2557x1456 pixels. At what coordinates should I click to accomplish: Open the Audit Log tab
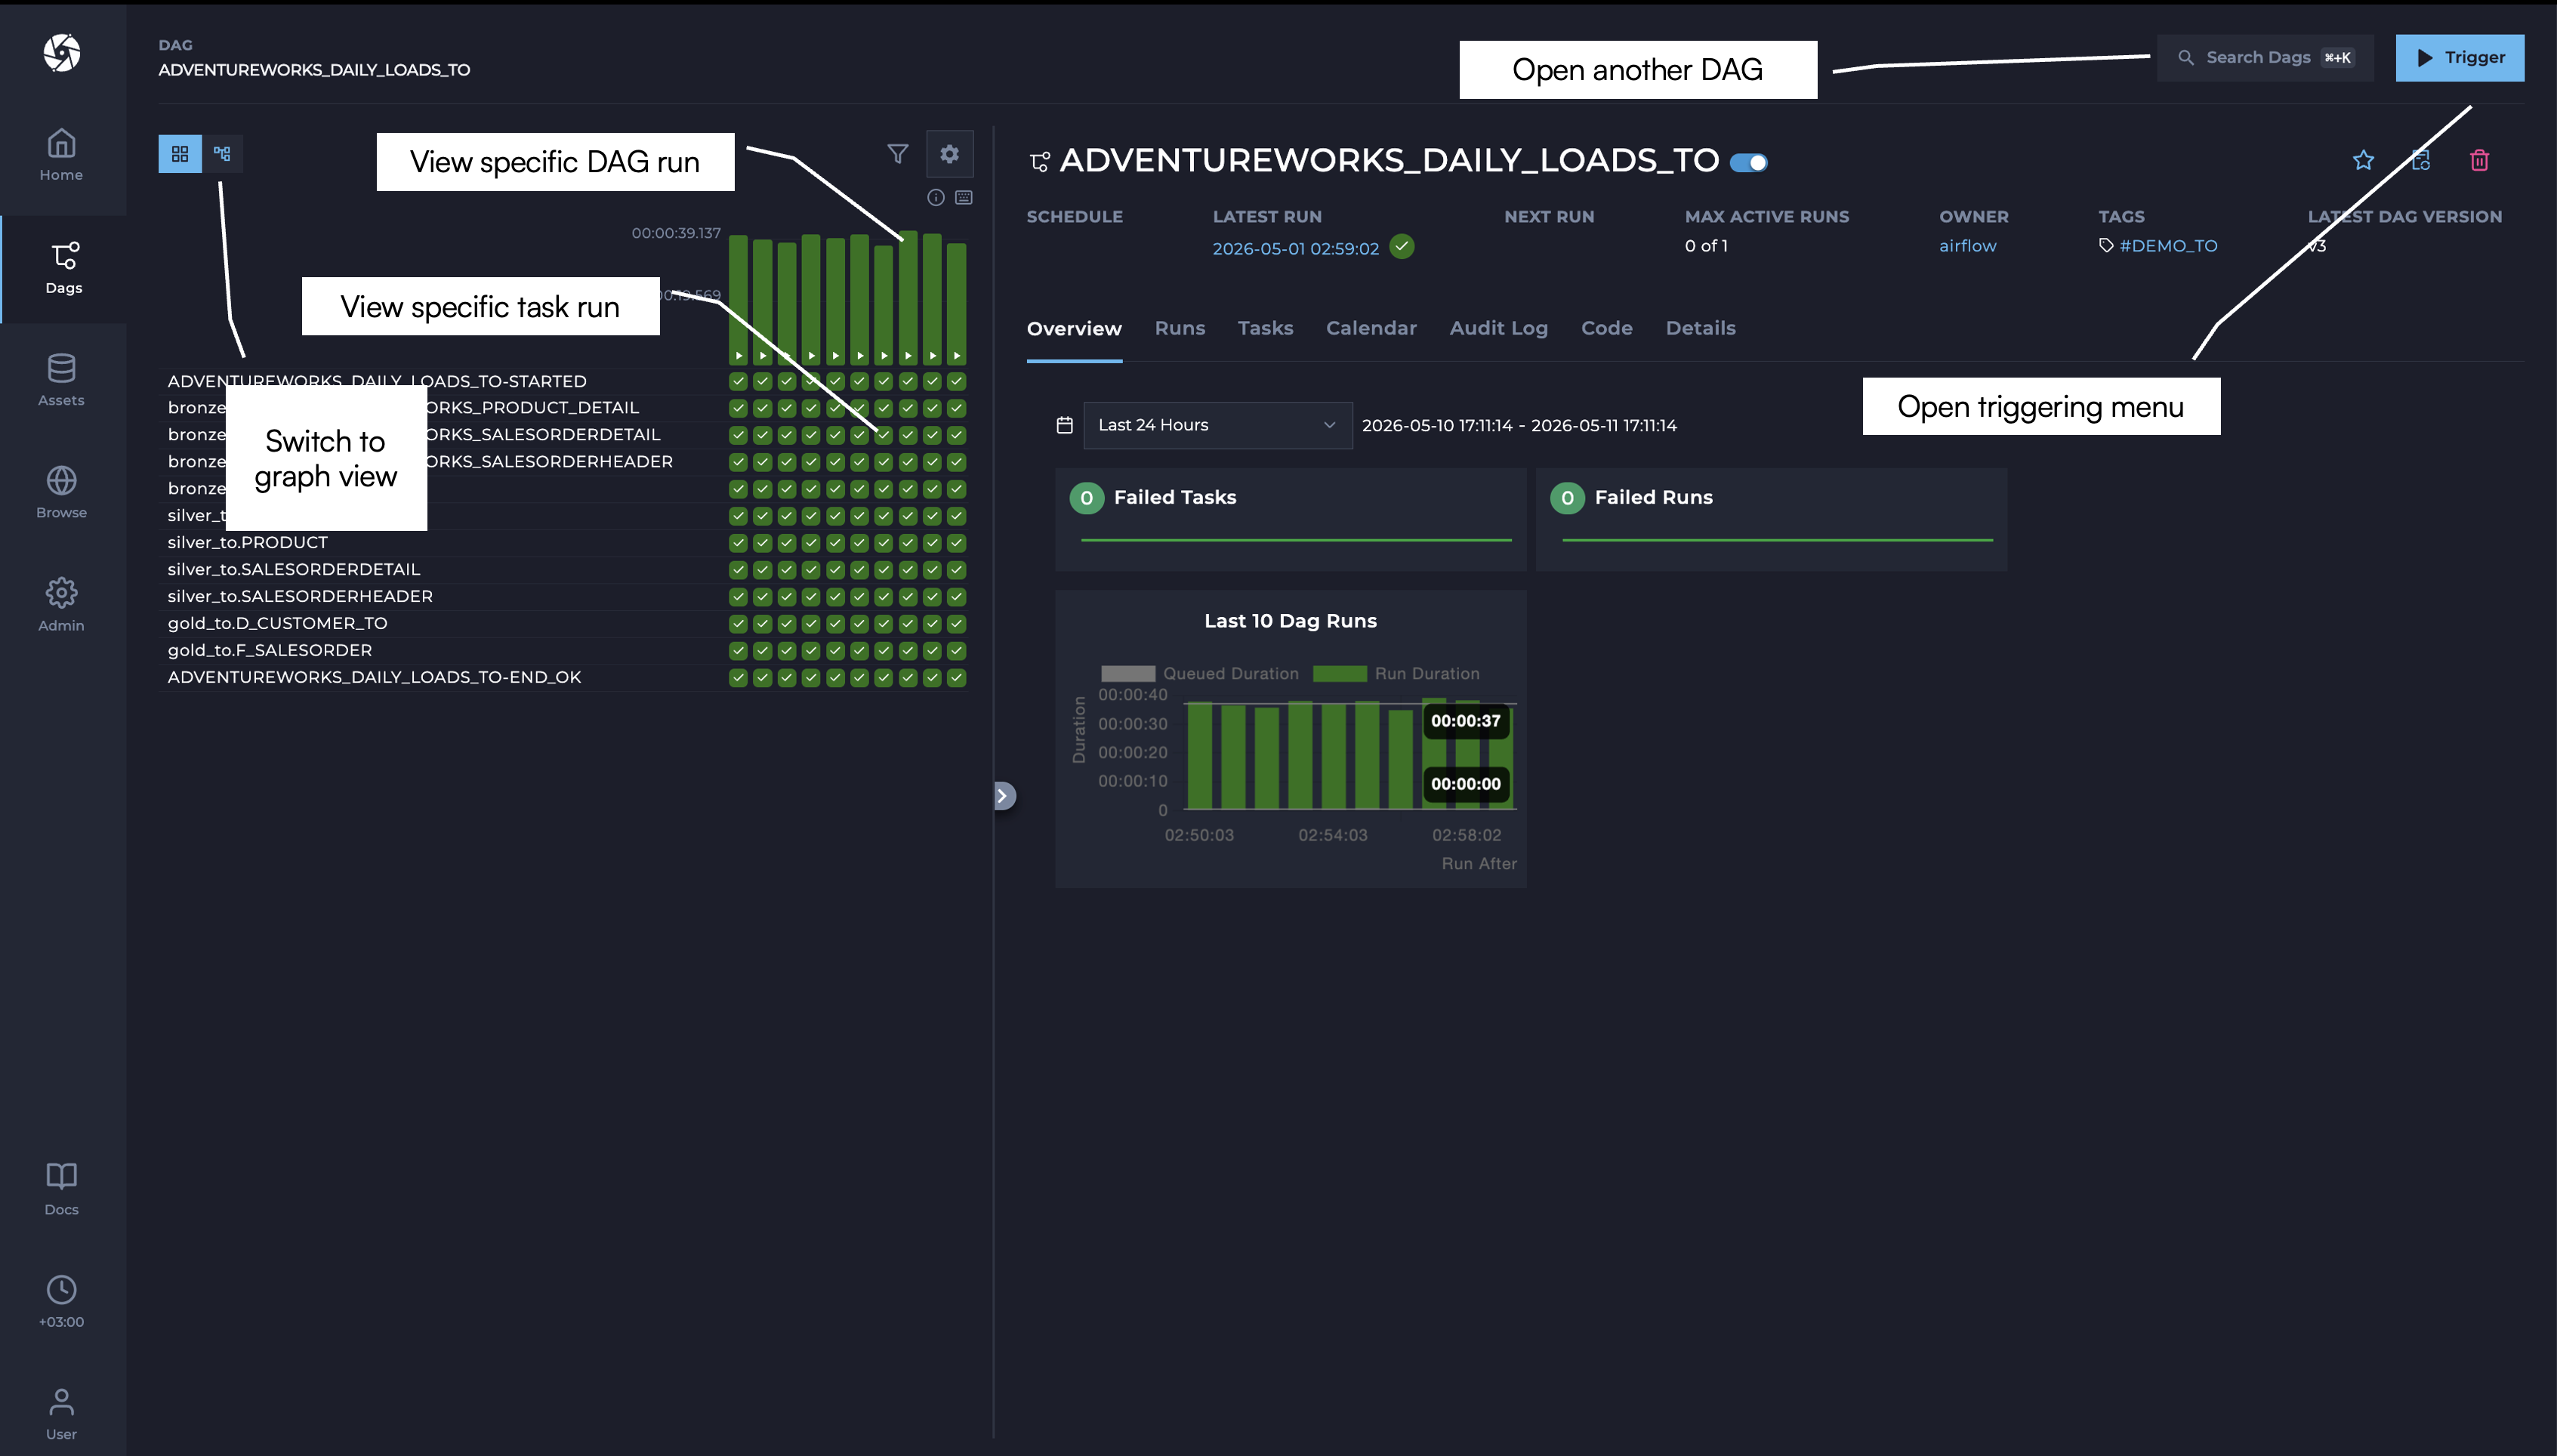pos(1498,328)
